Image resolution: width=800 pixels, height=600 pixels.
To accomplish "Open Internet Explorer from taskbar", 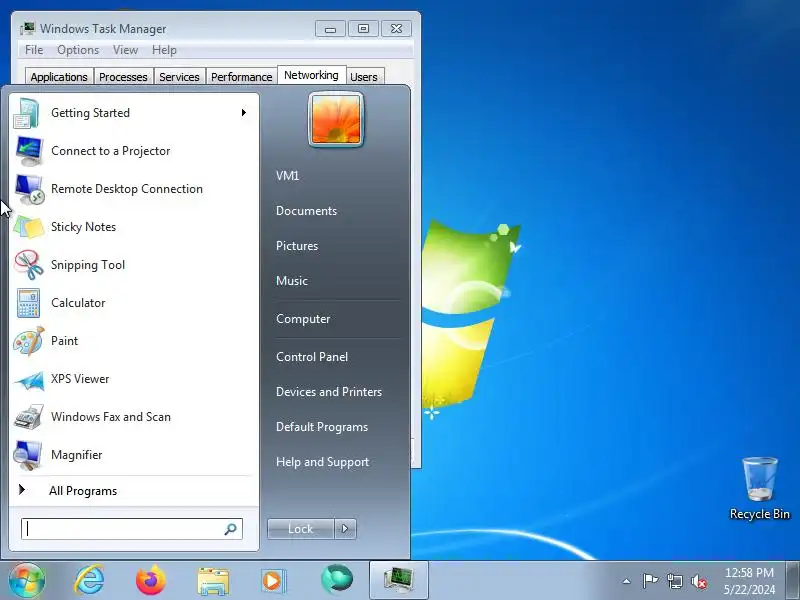I will pos(89,580).
